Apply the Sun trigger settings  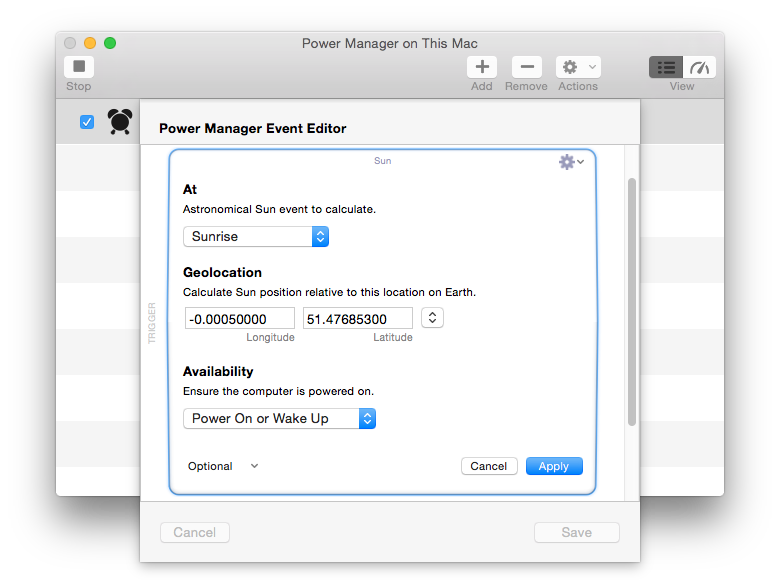(x=554, y=466)
